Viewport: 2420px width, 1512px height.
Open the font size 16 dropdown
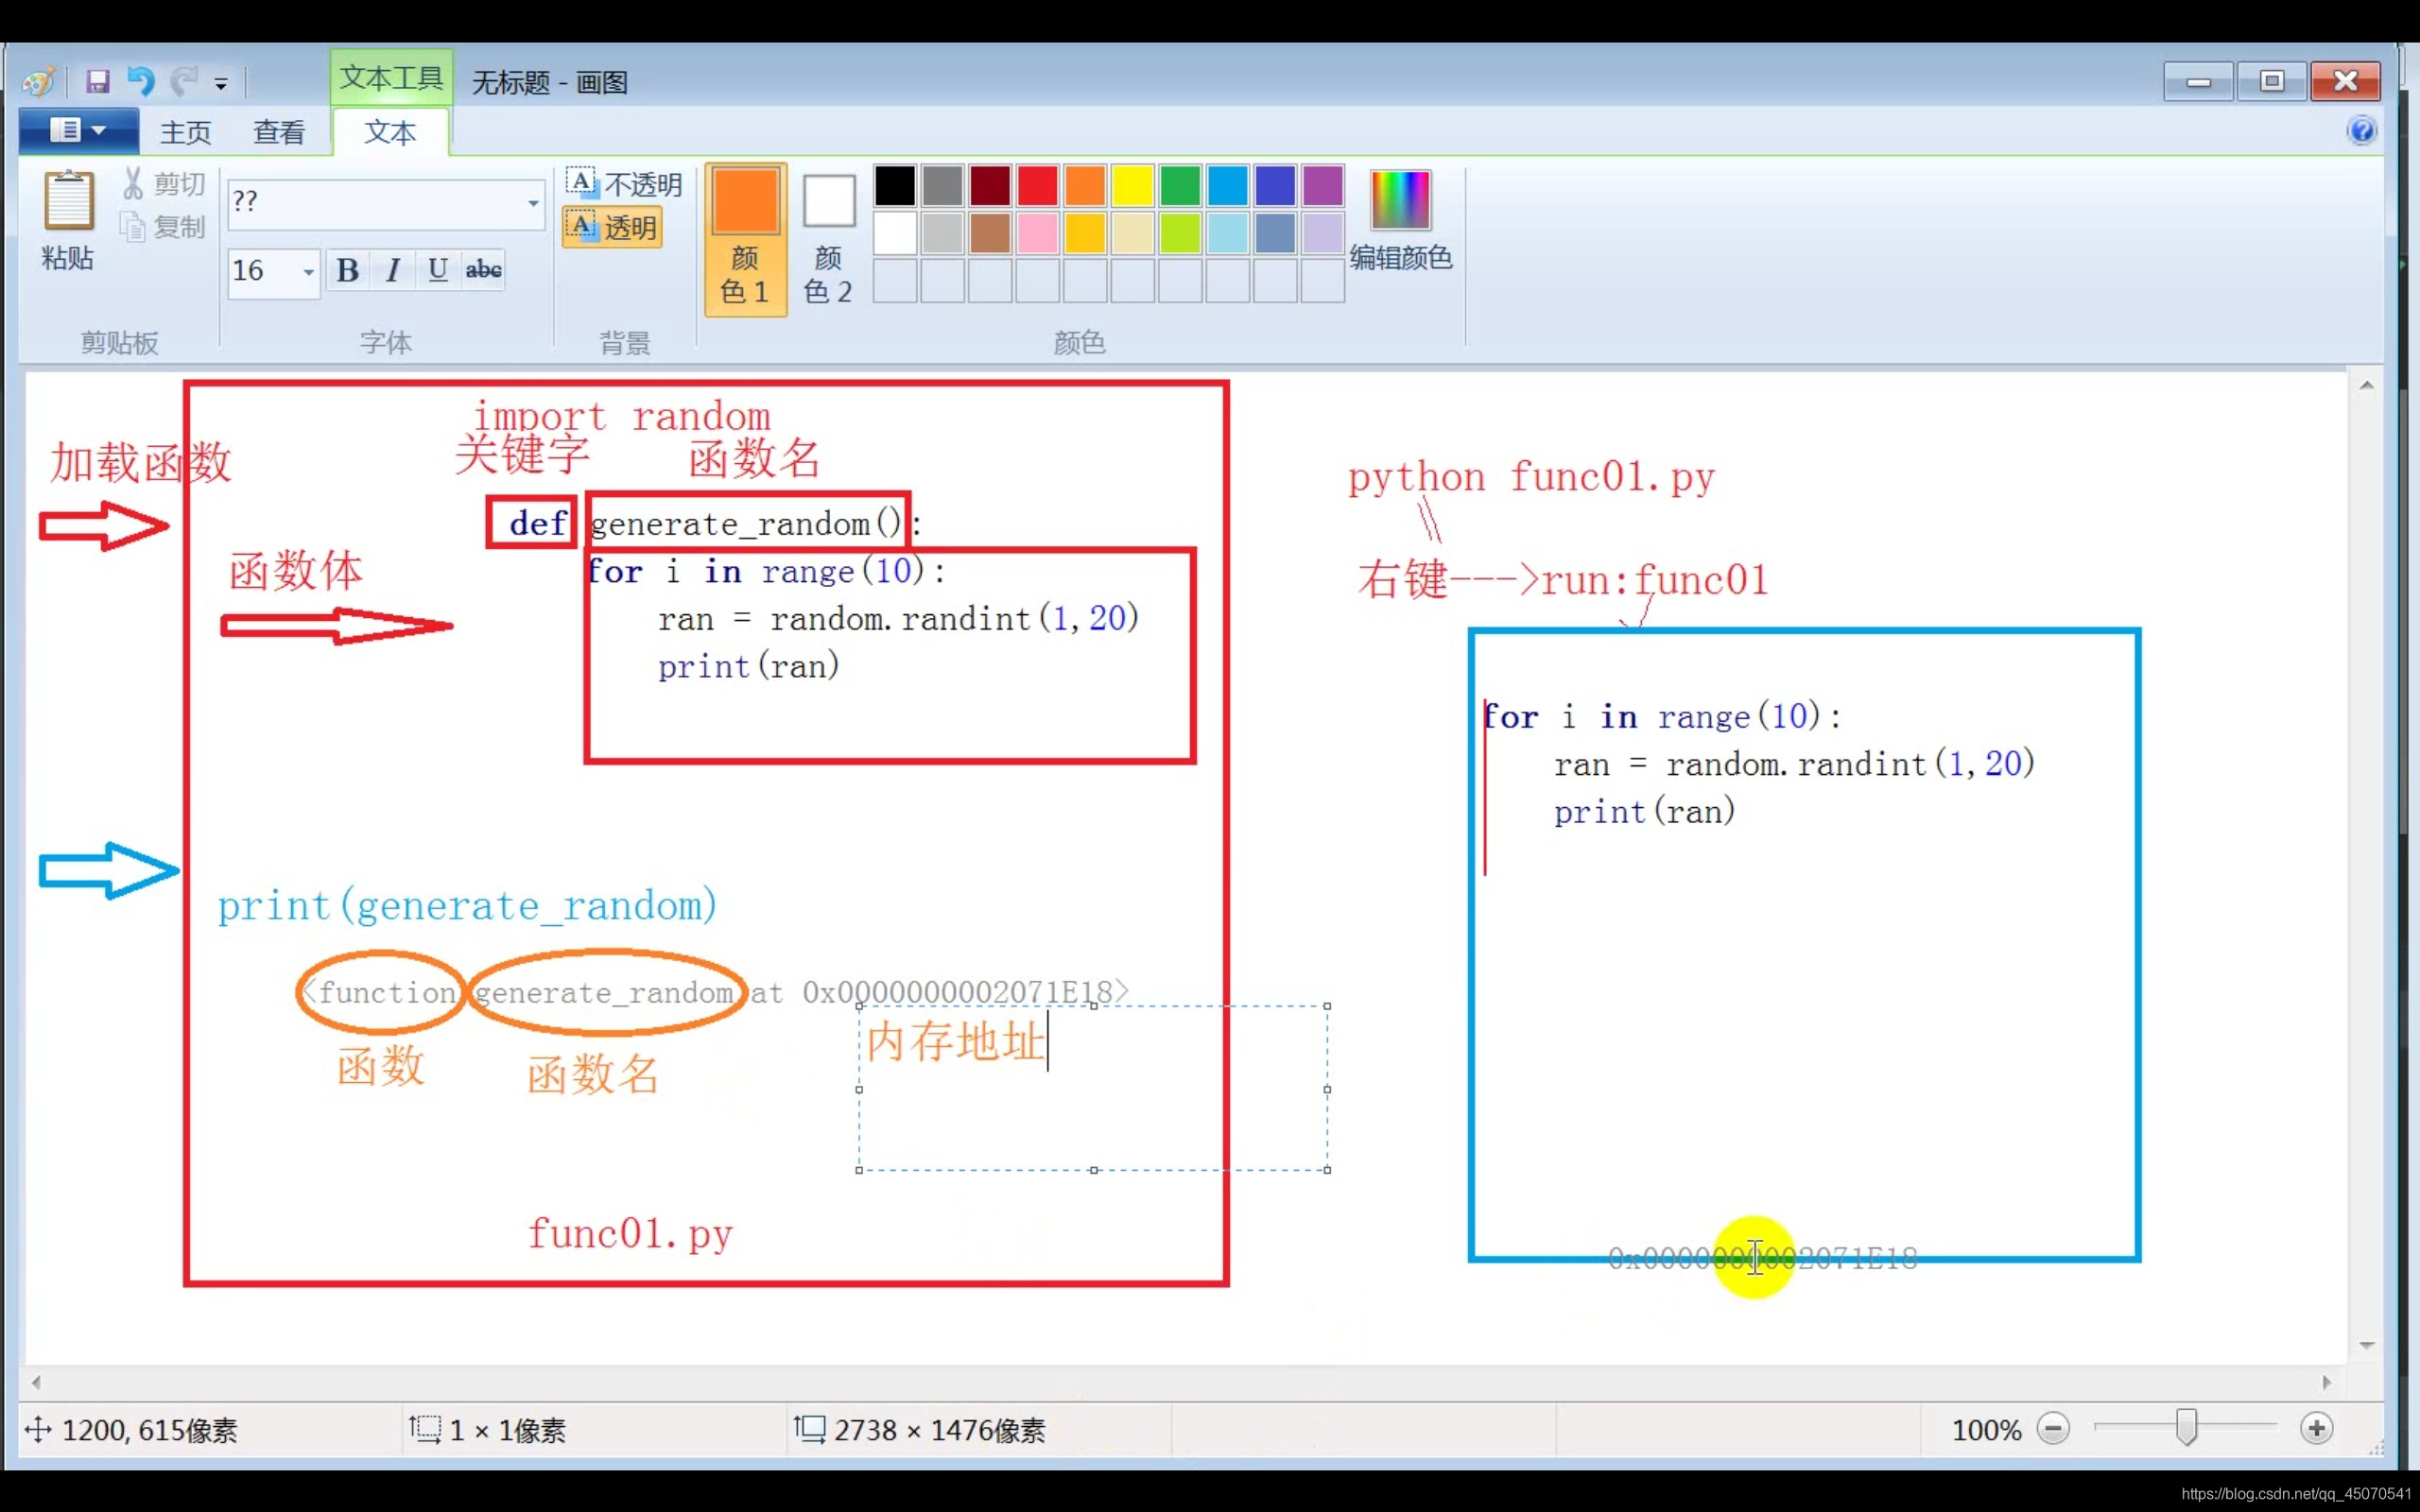[x=308, y=271]
